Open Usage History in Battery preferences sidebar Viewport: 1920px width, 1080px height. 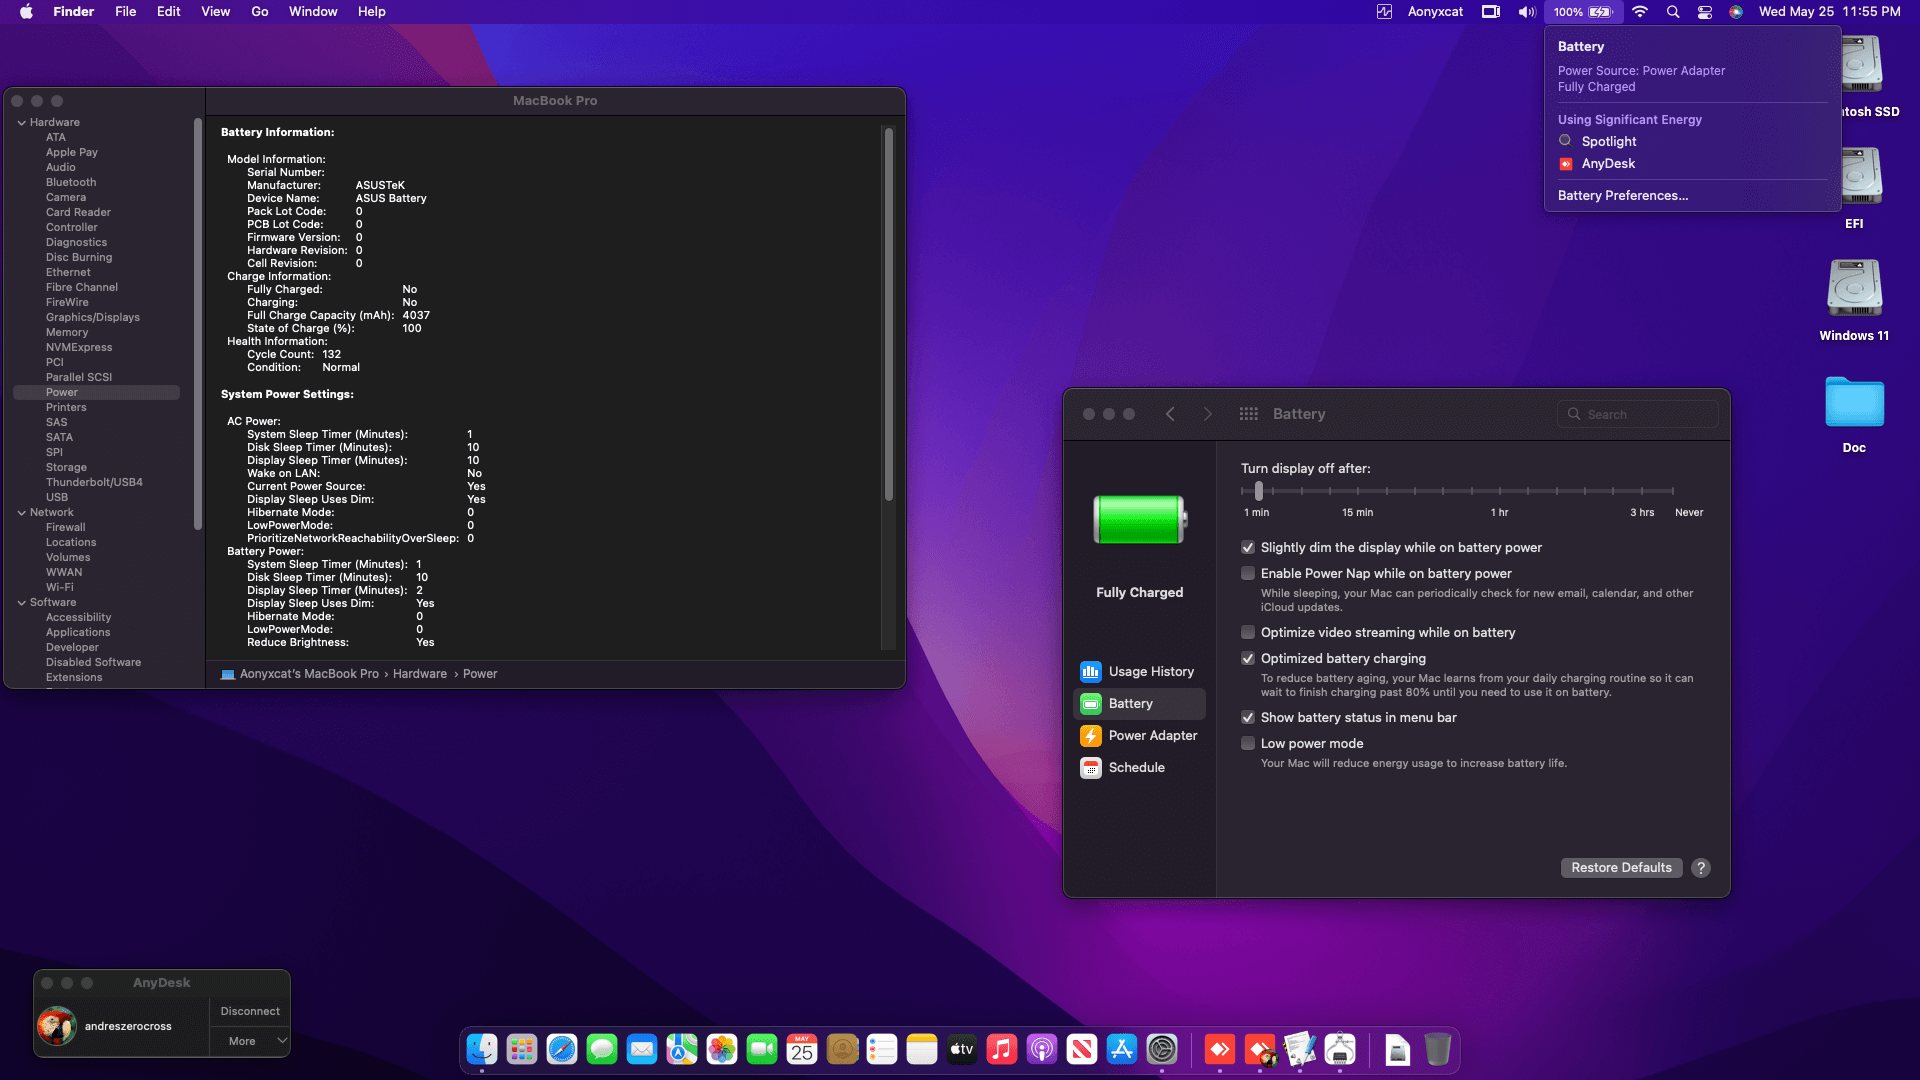click(x=1139, y=672)
